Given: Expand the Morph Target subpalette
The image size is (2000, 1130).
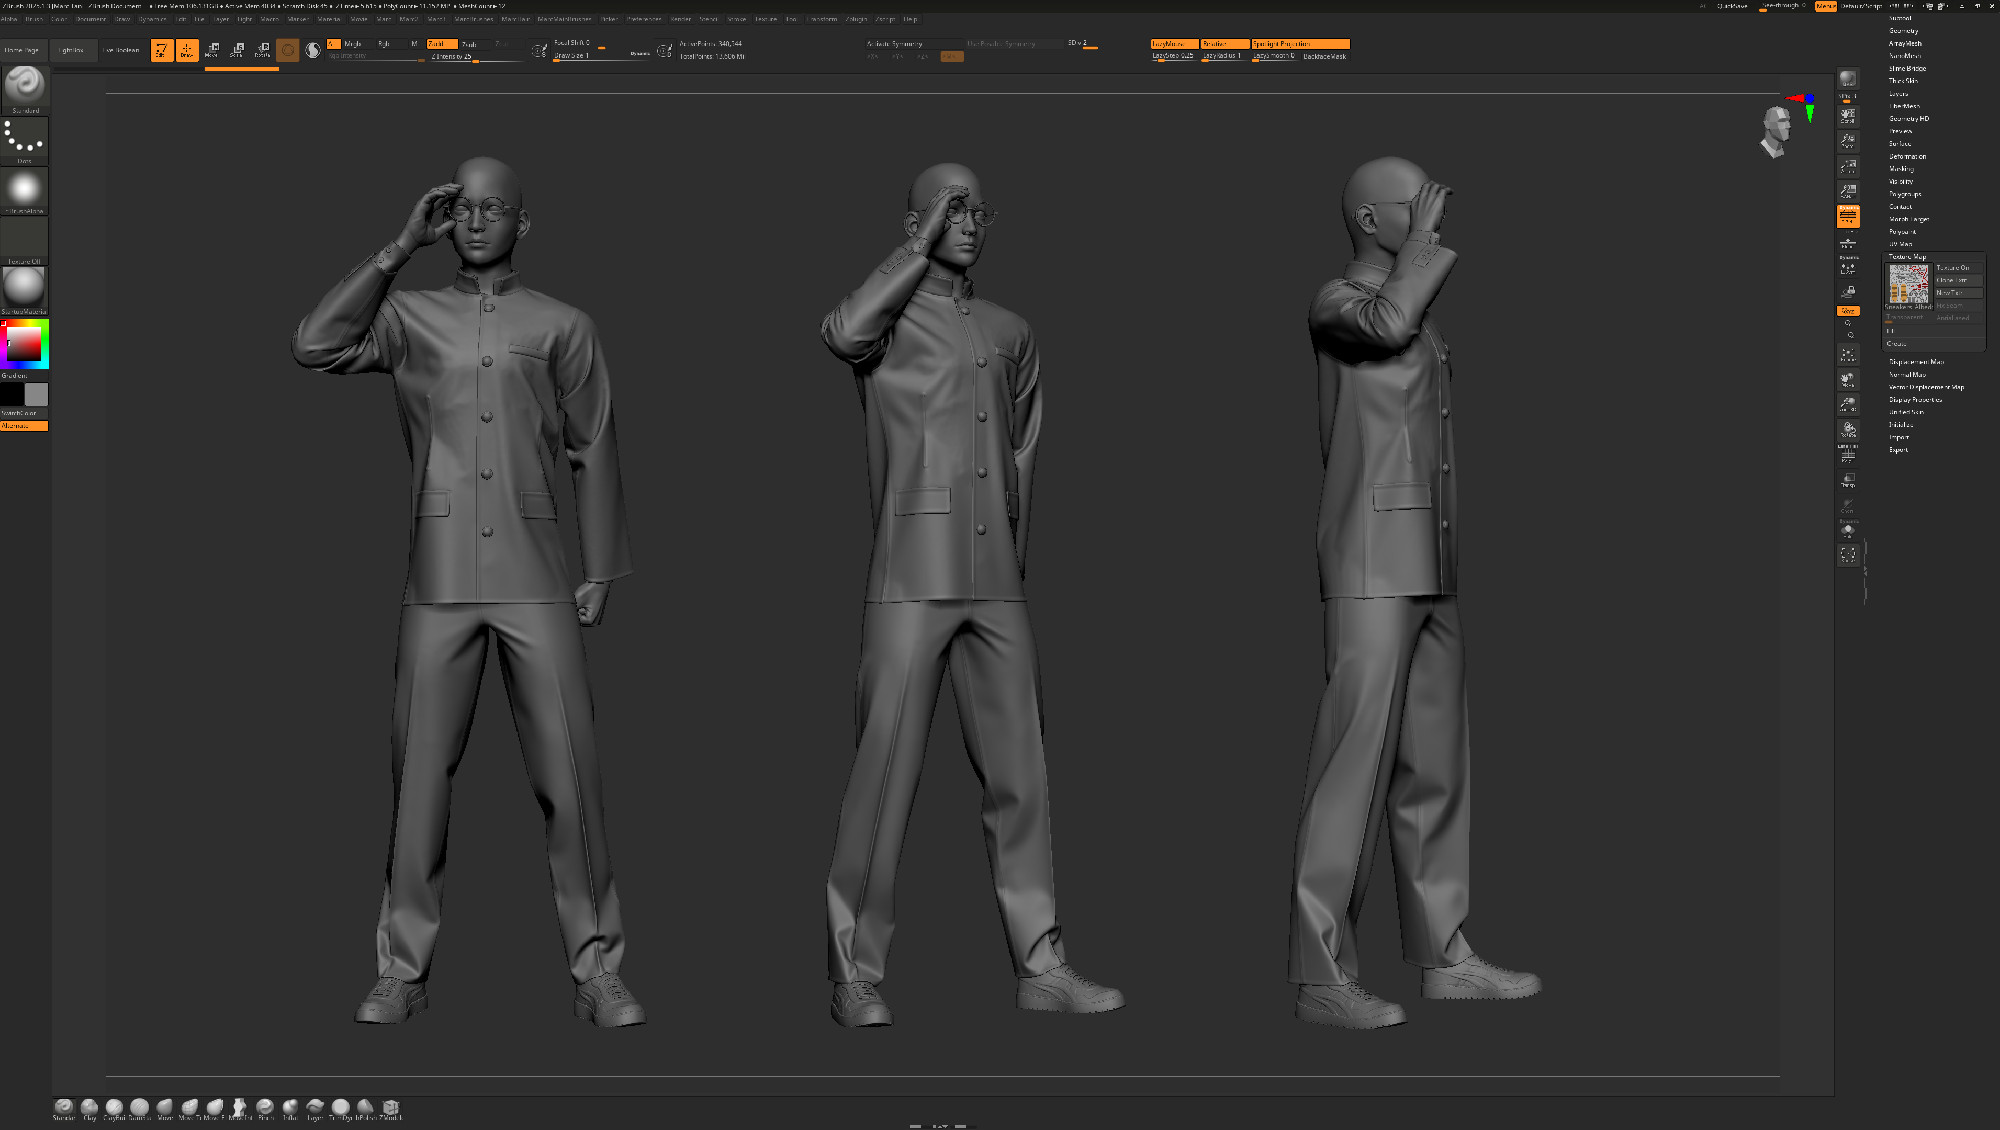Looking at the screenshot, I should [1909, 219].
